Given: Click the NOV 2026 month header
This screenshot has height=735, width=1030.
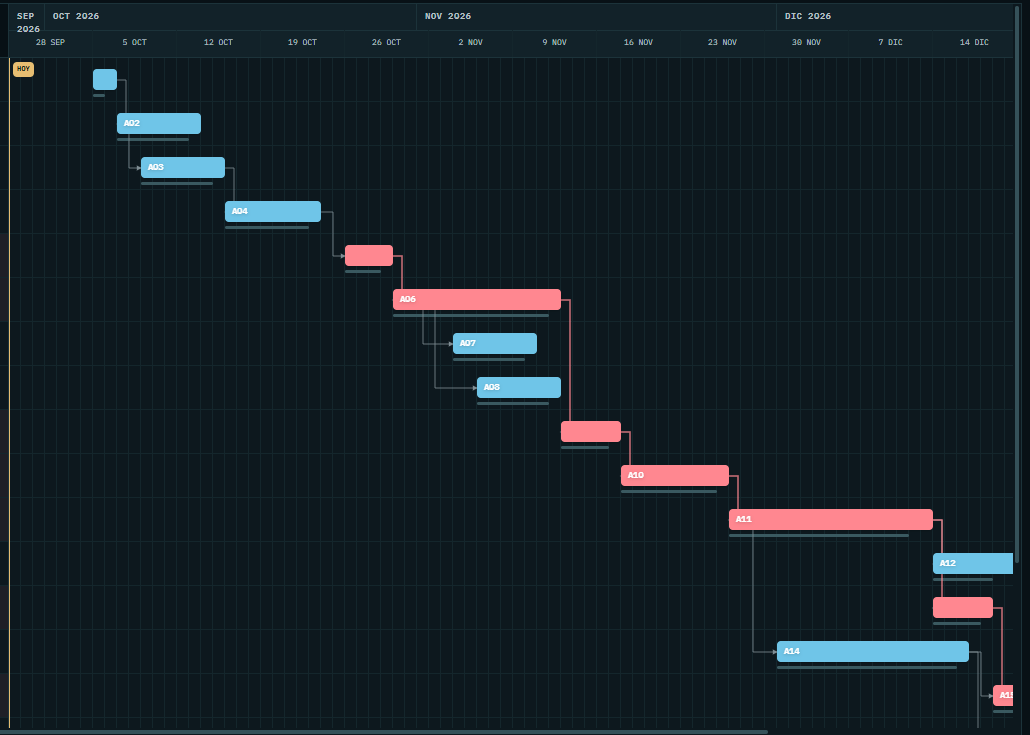Looking at the screenshot, I should (448, 16).
